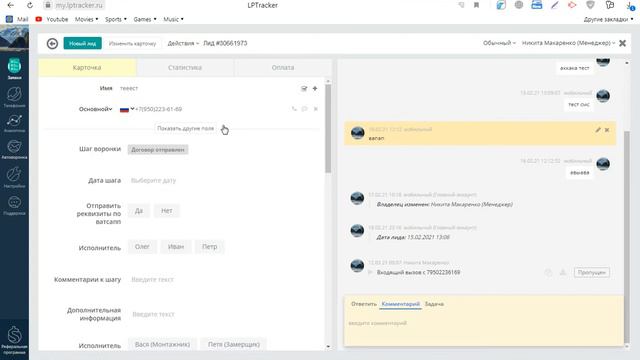Open the Основной phone type dropdown

[x=96, y=109]
